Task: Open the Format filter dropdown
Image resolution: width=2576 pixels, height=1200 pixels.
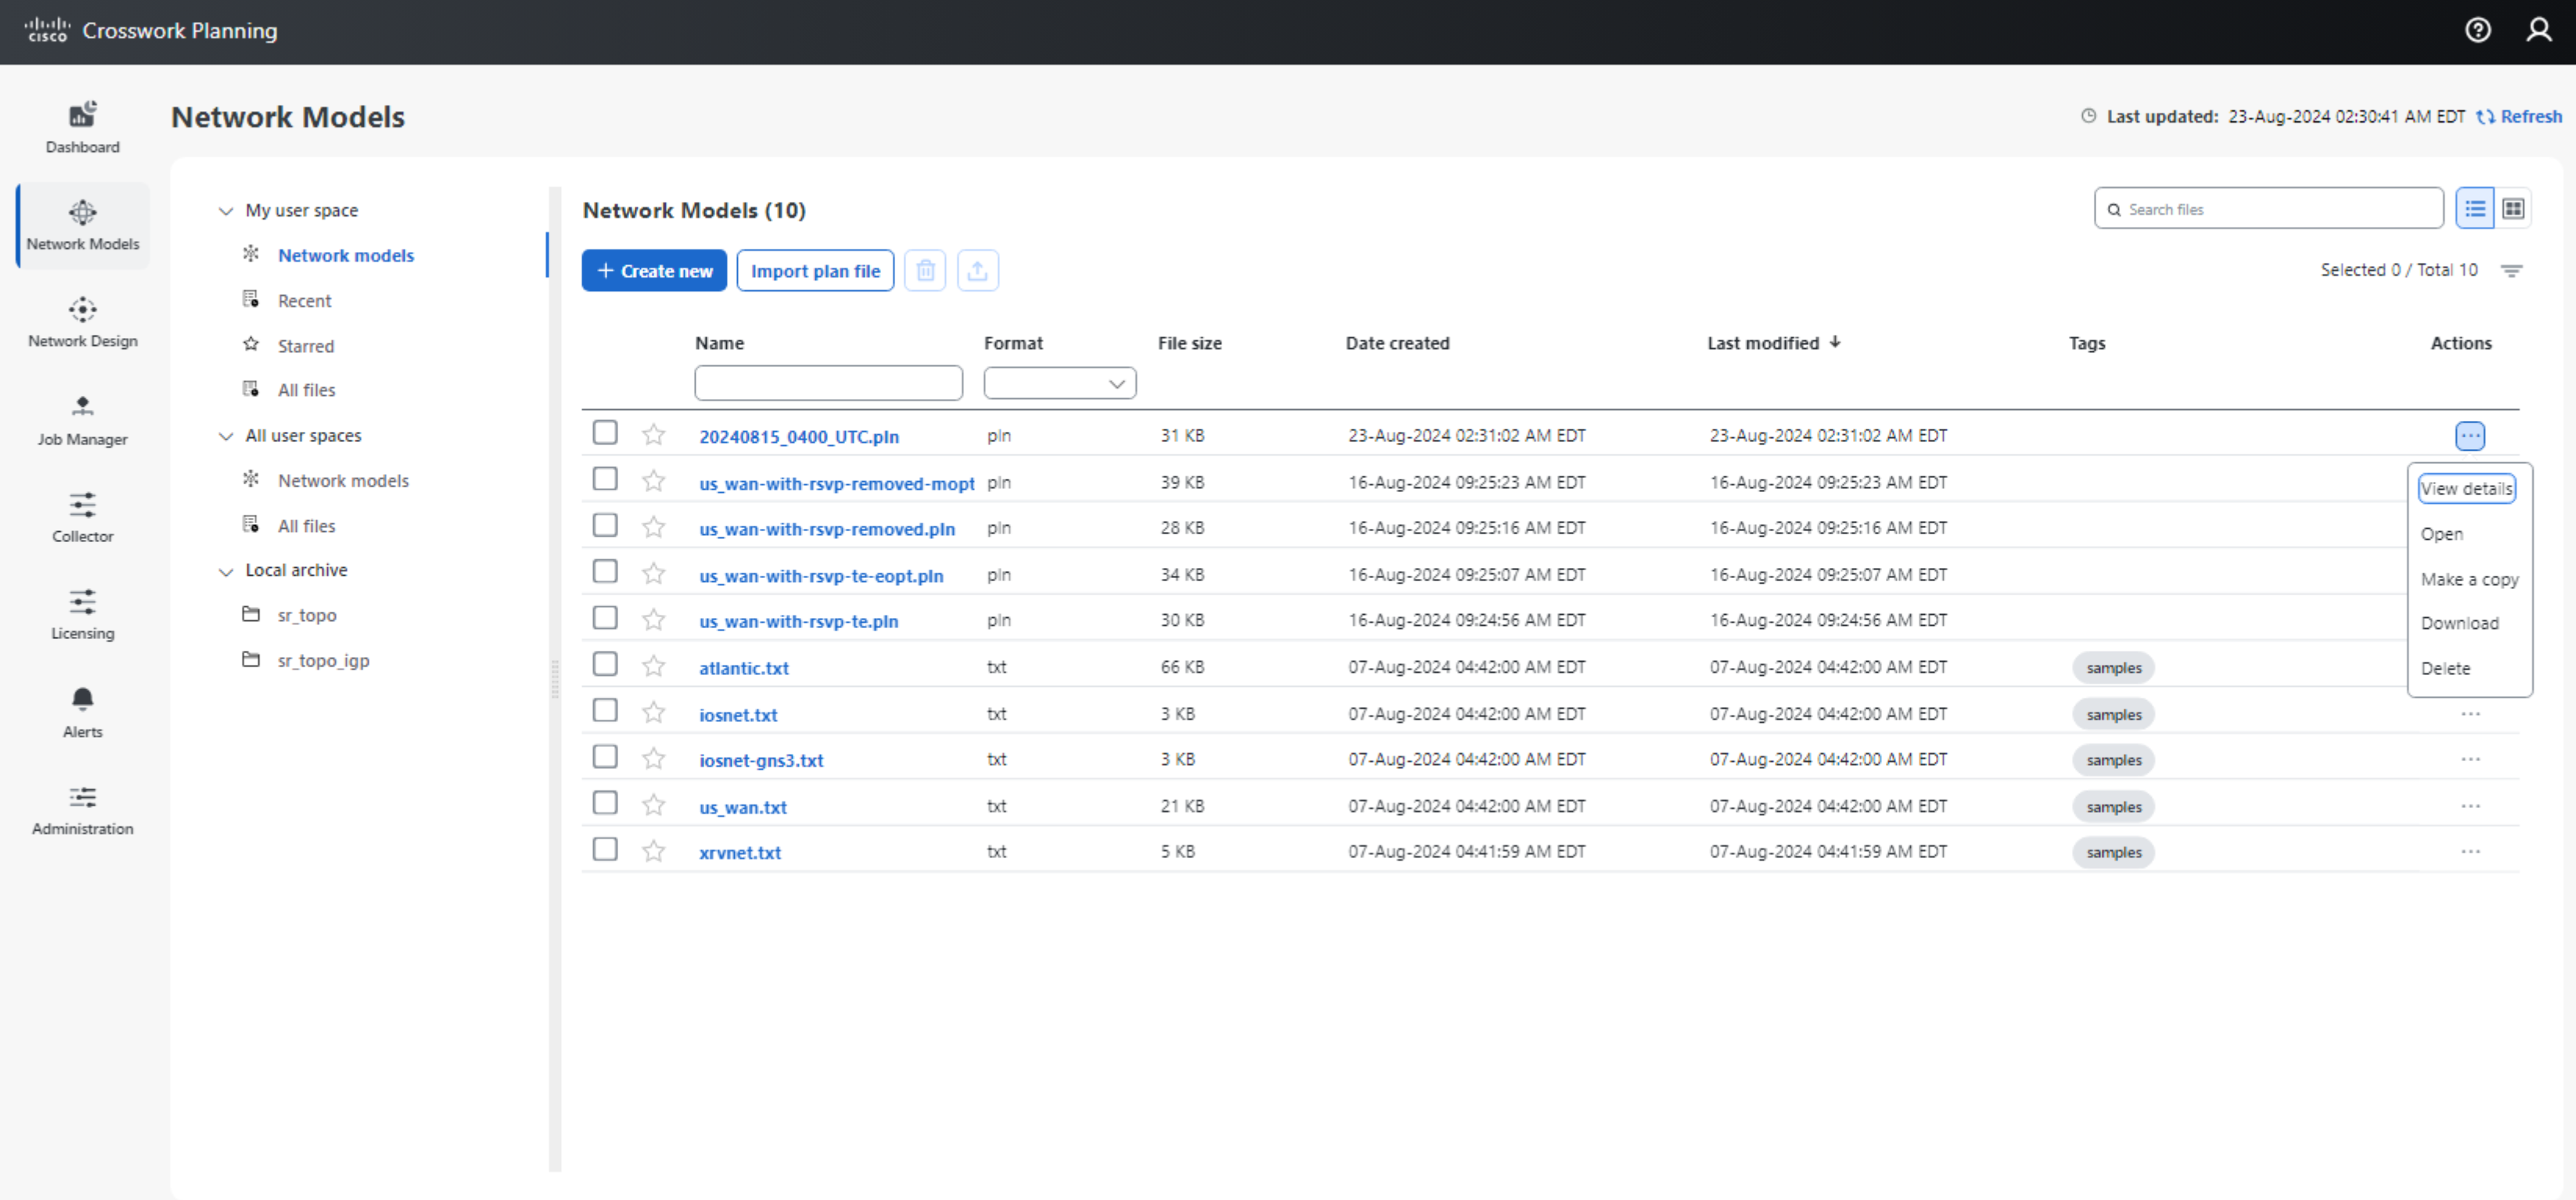Action: point(1059,383)
